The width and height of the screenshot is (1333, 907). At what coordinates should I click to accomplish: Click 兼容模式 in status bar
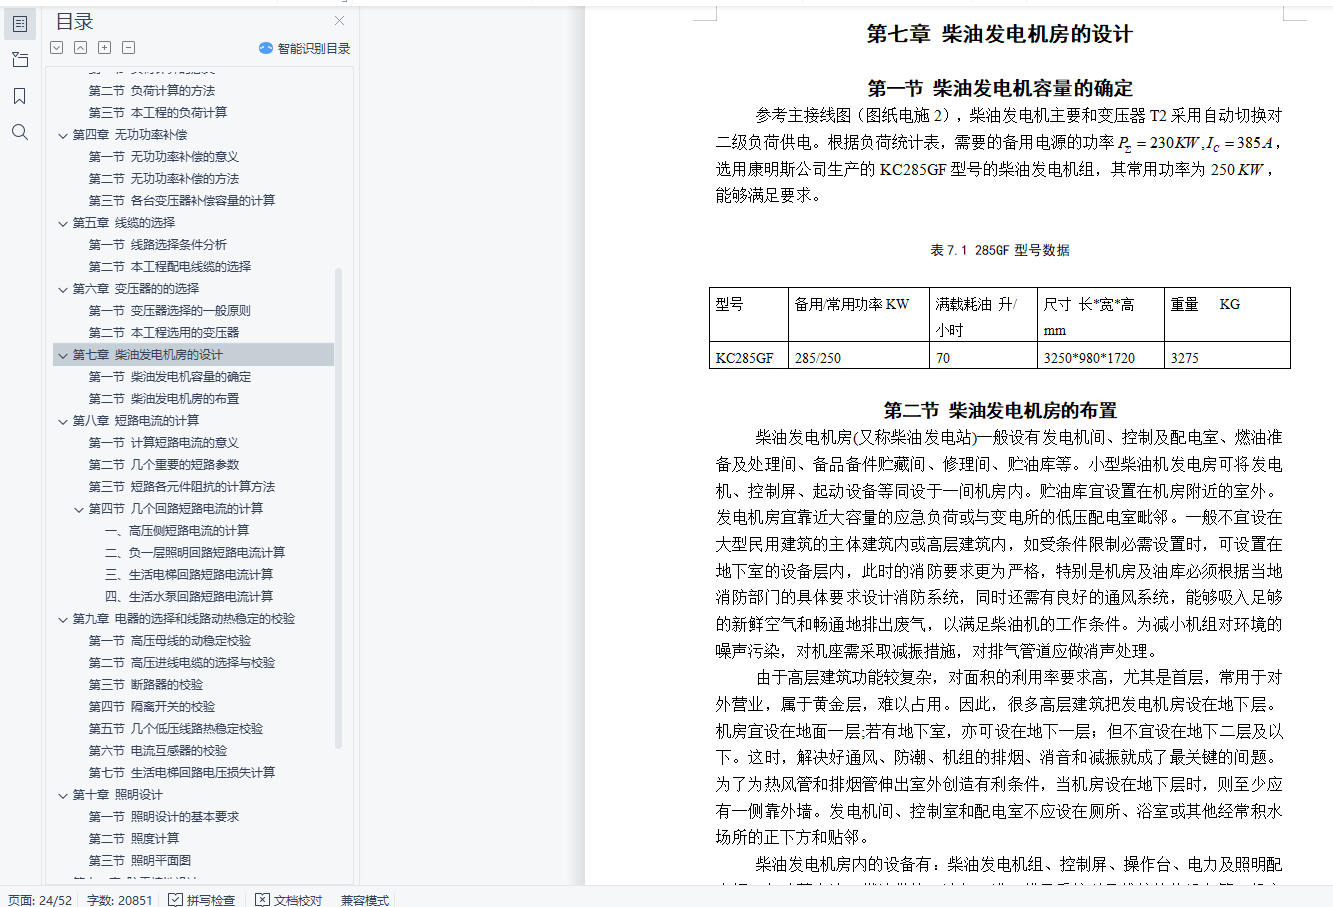(x=364, y=900)
